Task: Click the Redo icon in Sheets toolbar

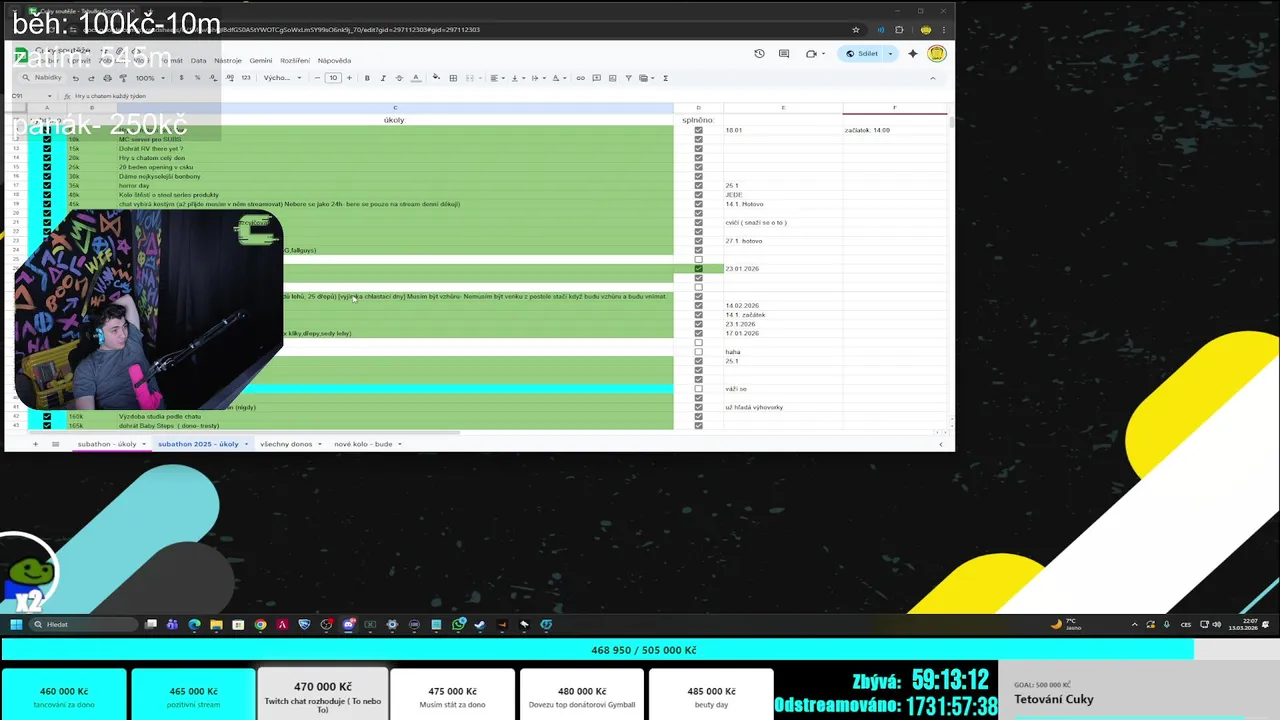Action: [x=91, y=78]
